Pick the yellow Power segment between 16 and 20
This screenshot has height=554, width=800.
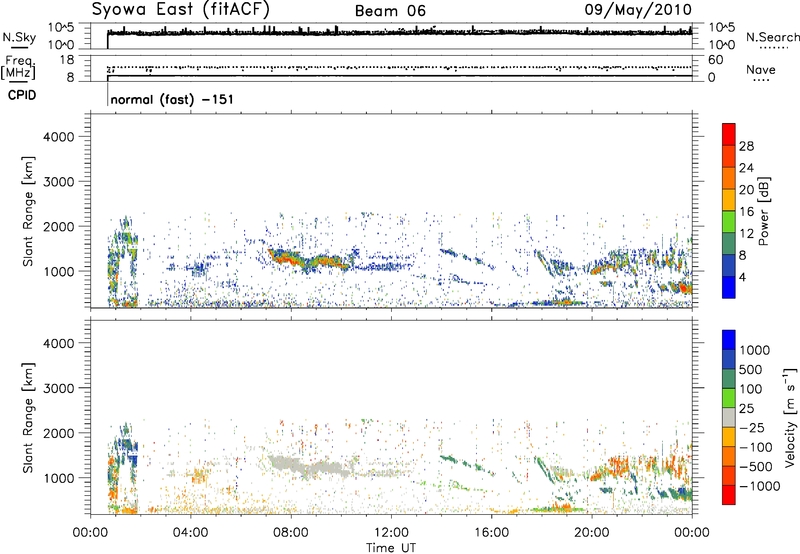coord(729,200)
